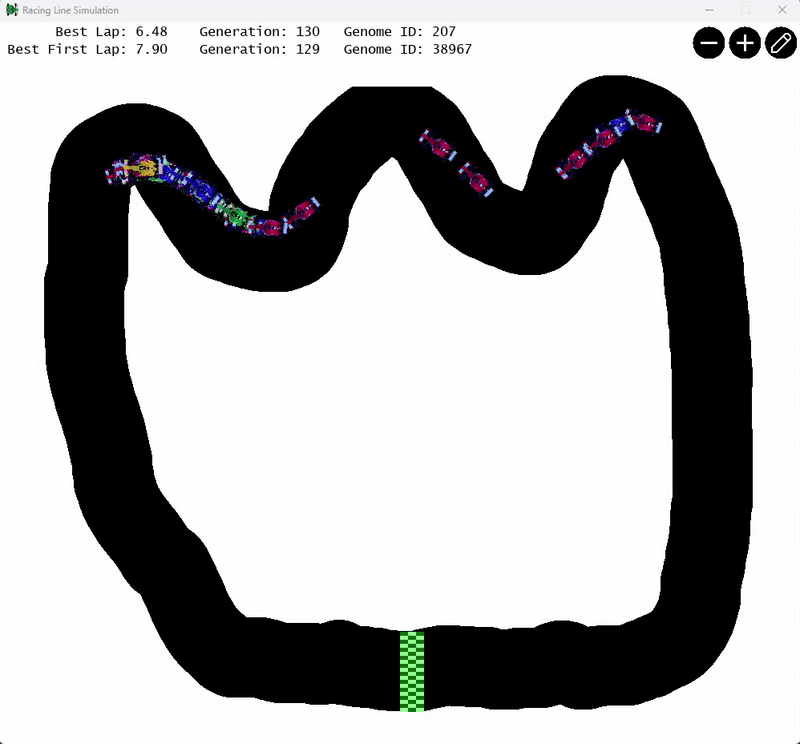Click the Best First Lap: 7.90 label

(x=90, y=49)
